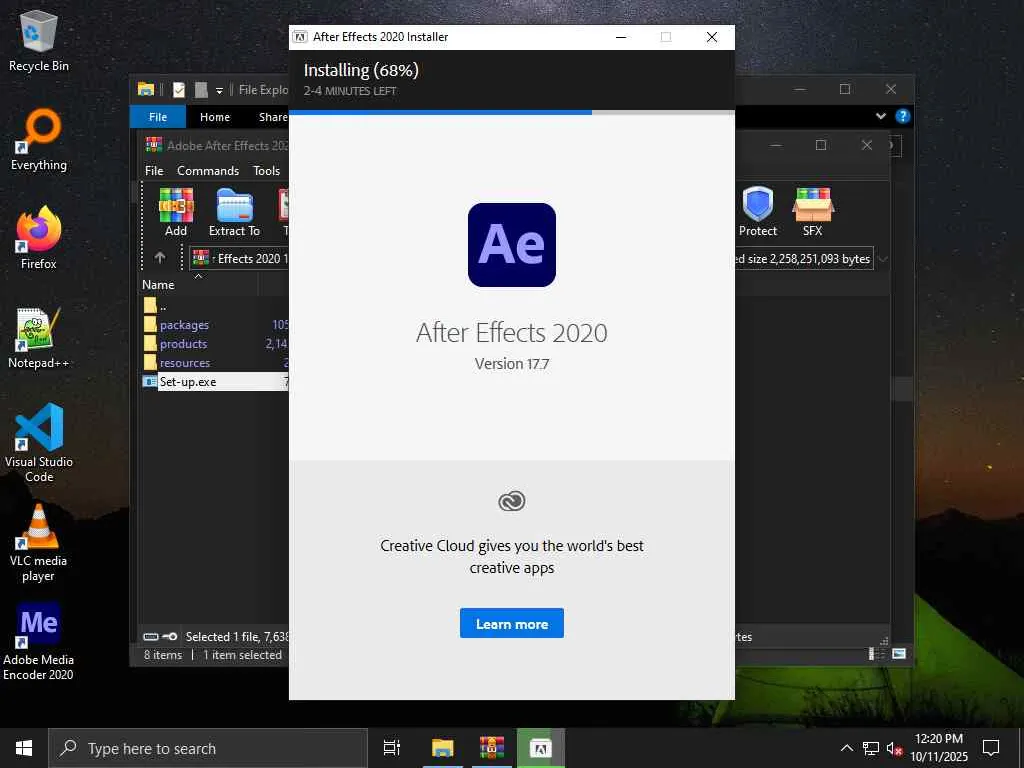Image resolution: width=1024 pixels, height=768 pixels.
Task: Open Quick Access toolbar dropdown arrow
Action: point(219,90)
